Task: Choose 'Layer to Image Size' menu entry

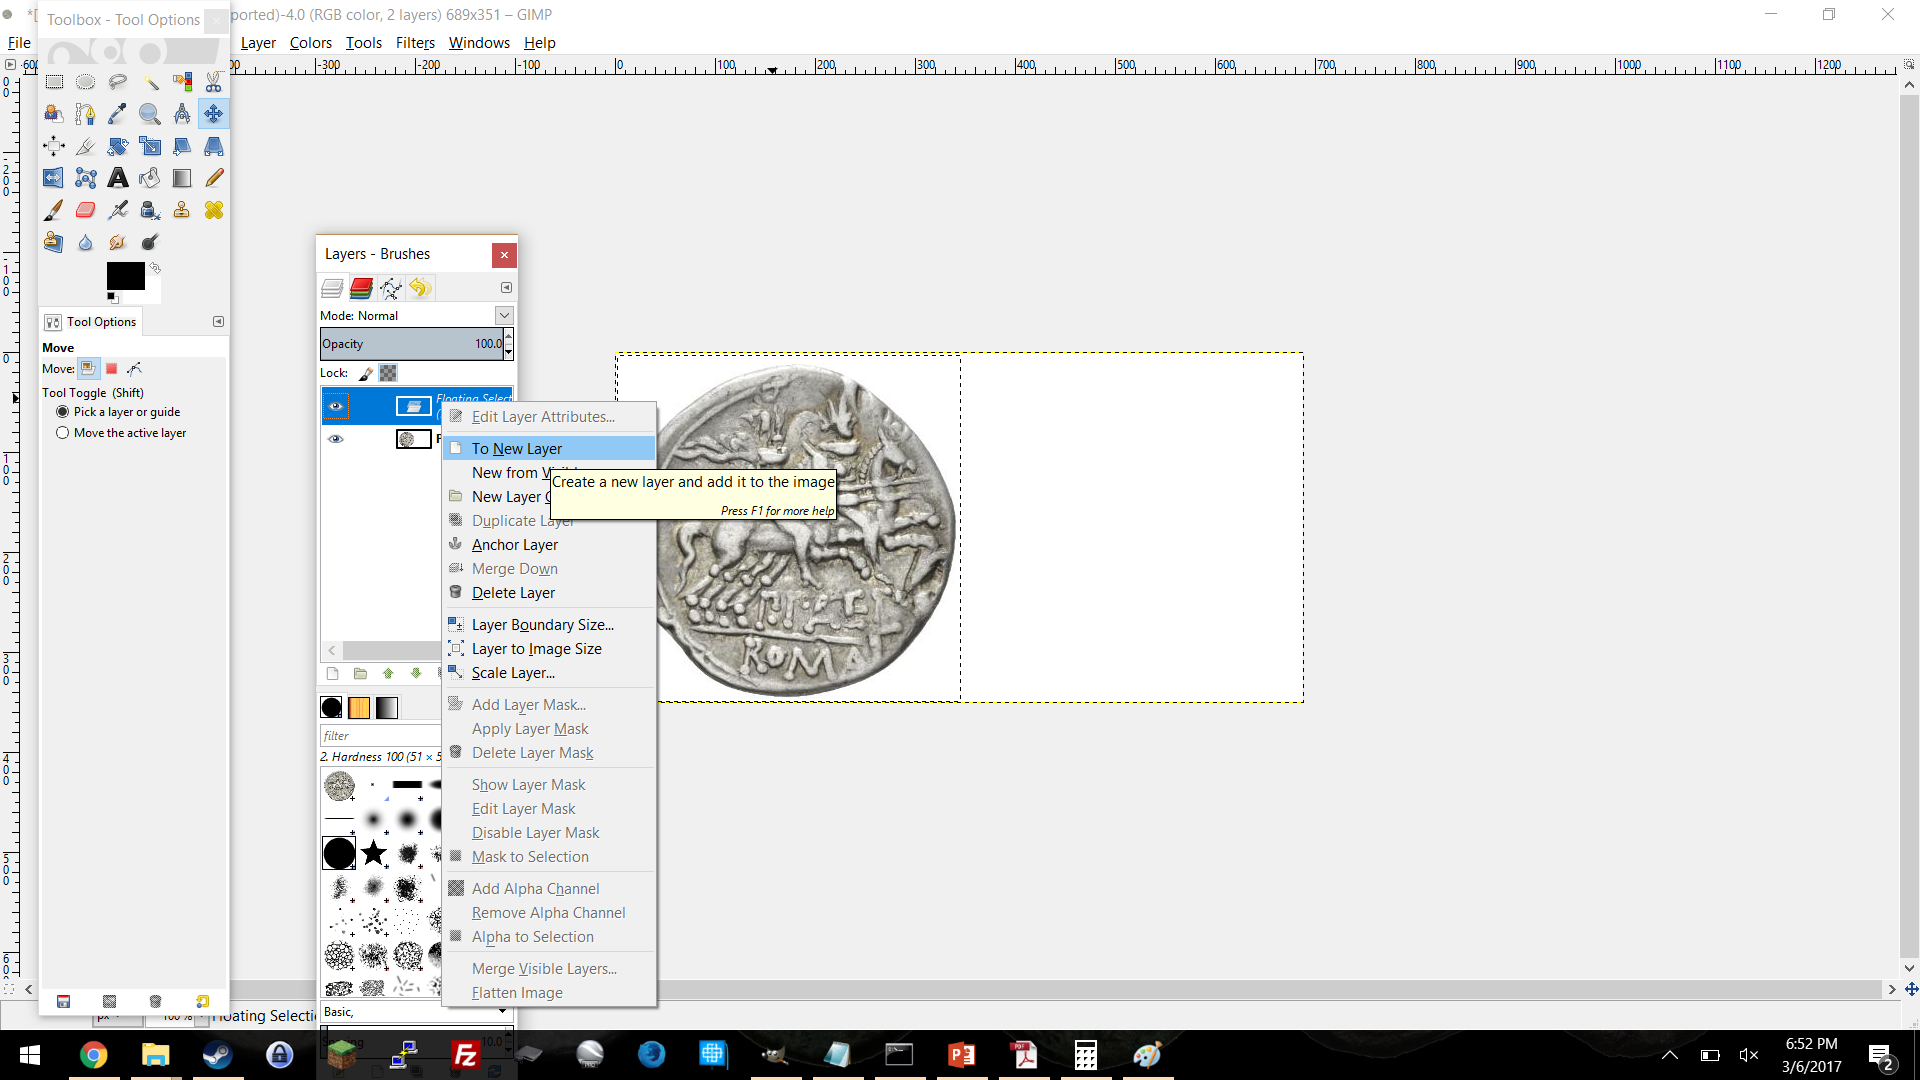Action: coord(549,648)
